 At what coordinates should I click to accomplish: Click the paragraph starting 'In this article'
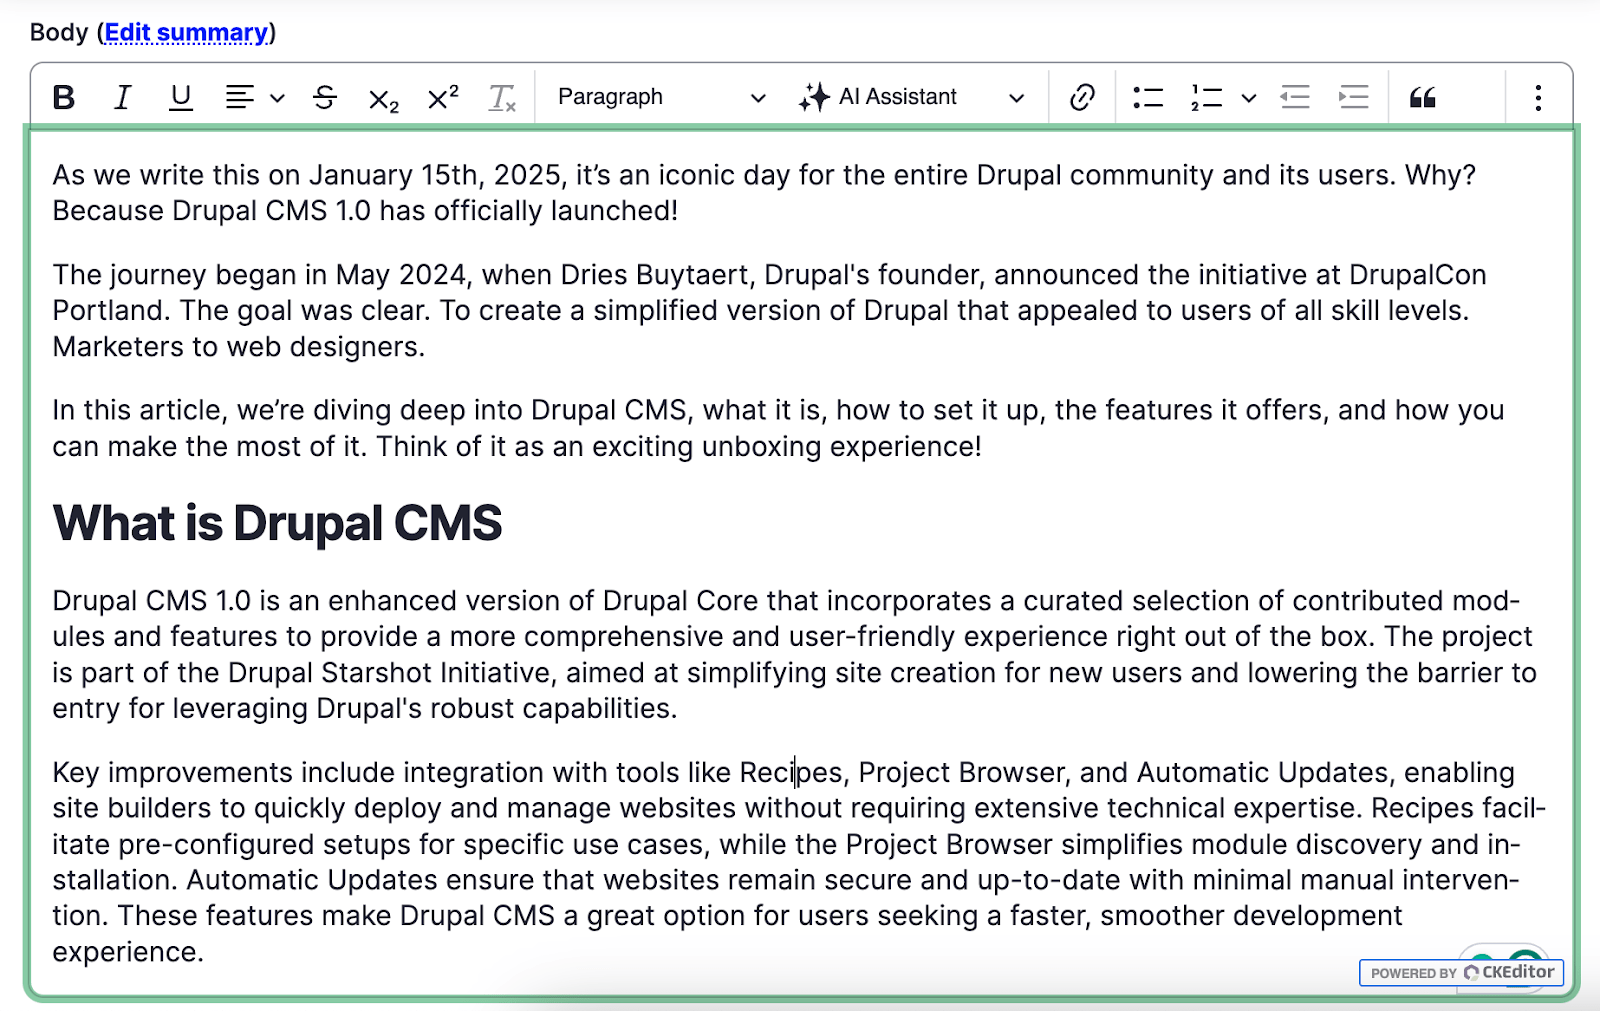point(778,428)
